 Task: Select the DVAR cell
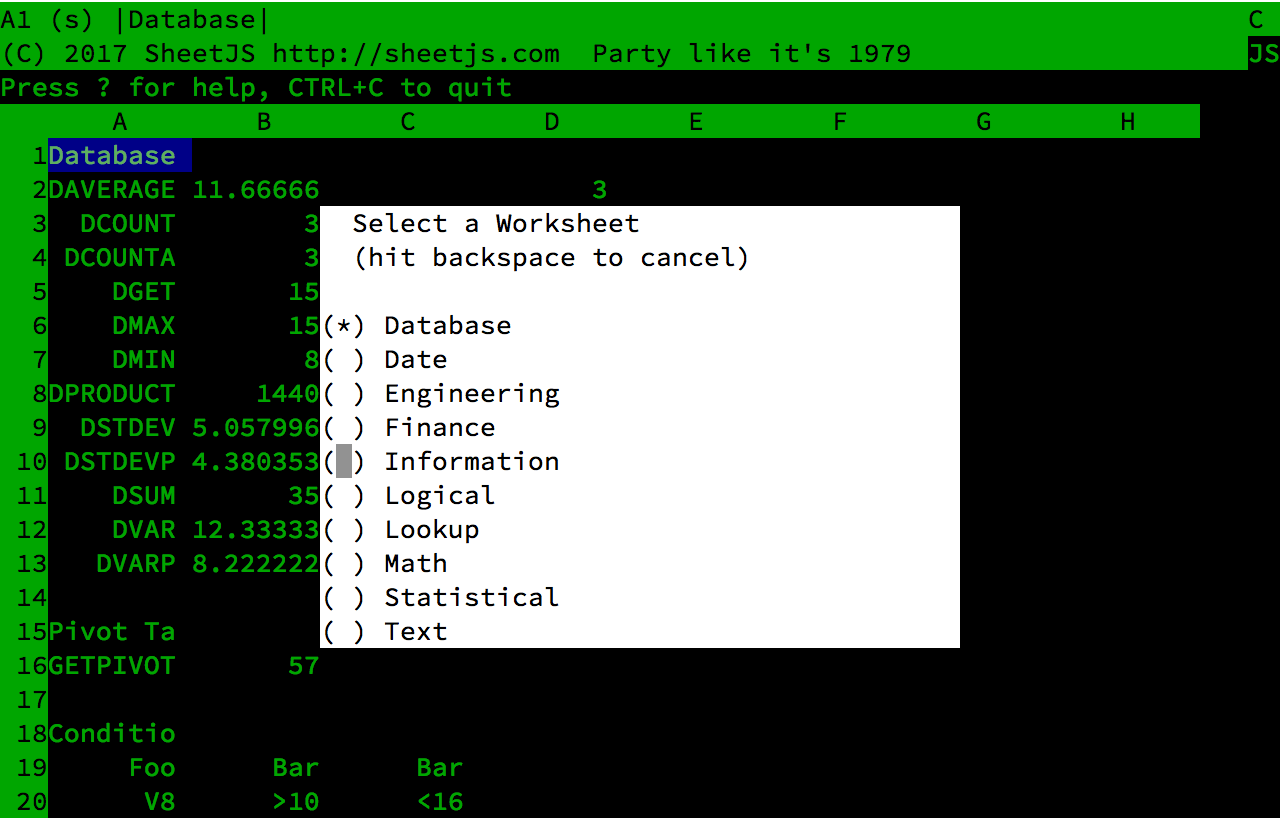(x=144, y=530)
